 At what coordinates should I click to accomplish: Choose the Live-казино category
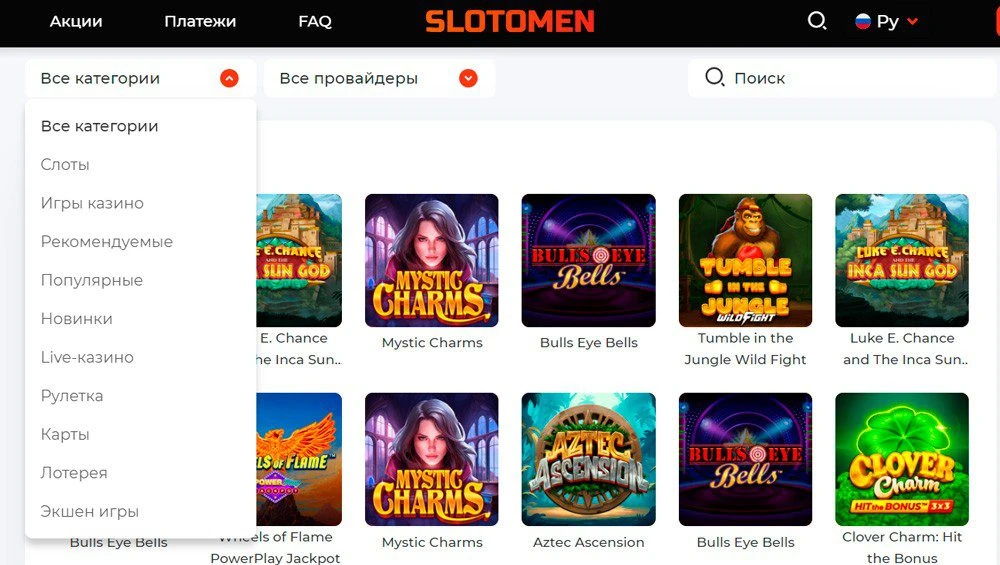[87, 357]
